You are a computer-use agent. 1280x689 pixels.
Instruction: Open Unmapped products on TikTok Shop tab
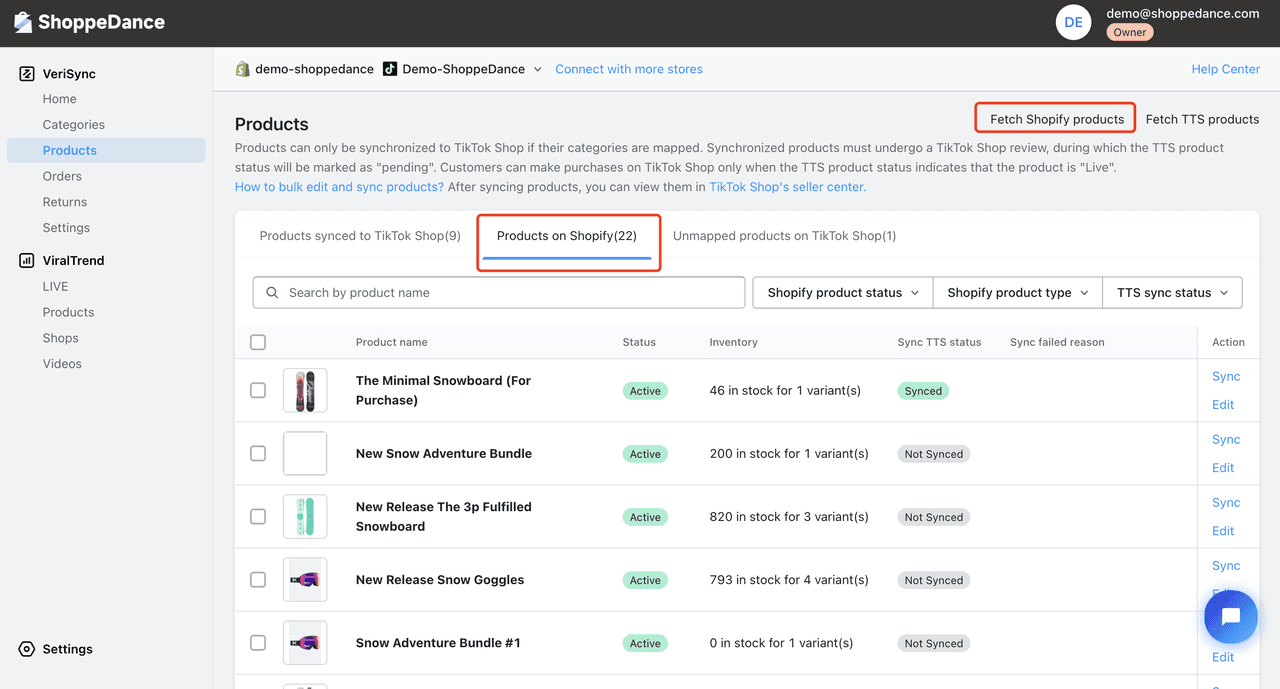pyautogui.click(x=784, y=236)
